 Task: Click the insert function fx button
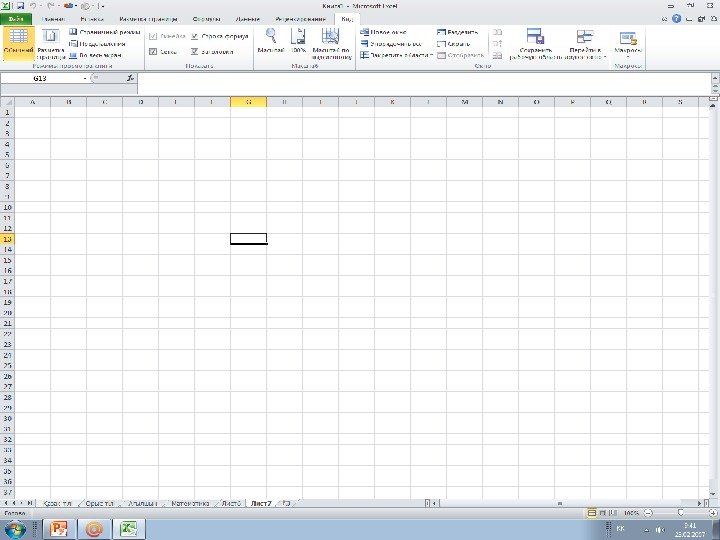[130, 79]
